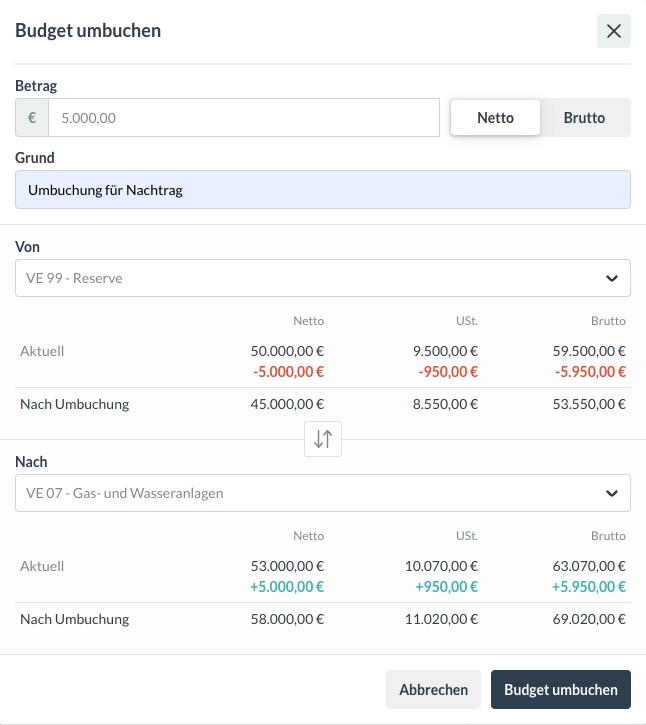Viewport: 646px width, 725px height.
Task: Click the Grund field label
Action: (35, 158)
